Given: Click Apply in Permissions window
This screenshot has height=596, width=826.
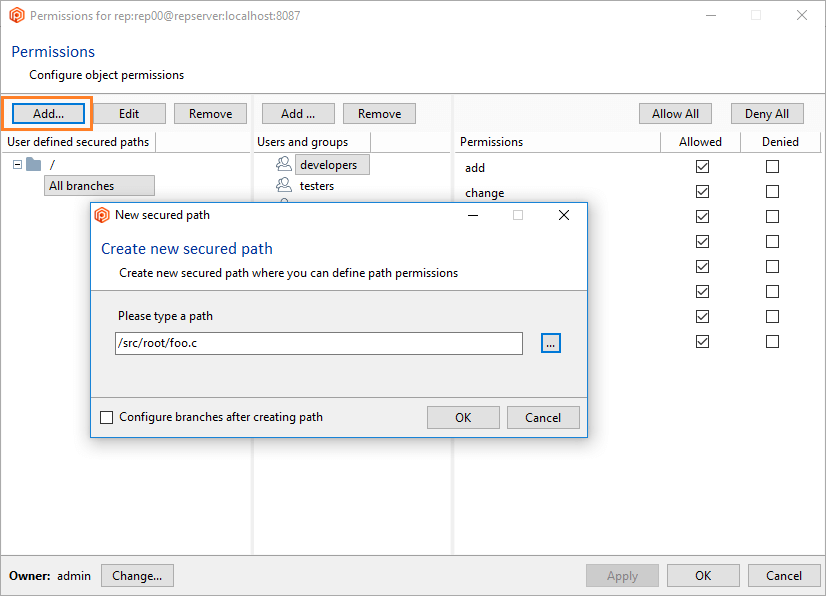Looking at the screenshot, I should 622,575.
